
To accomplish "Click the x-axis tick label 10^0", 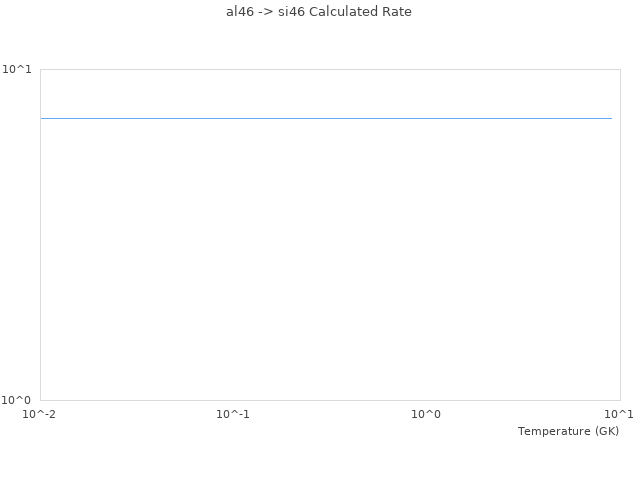I will tap(427, 414).
